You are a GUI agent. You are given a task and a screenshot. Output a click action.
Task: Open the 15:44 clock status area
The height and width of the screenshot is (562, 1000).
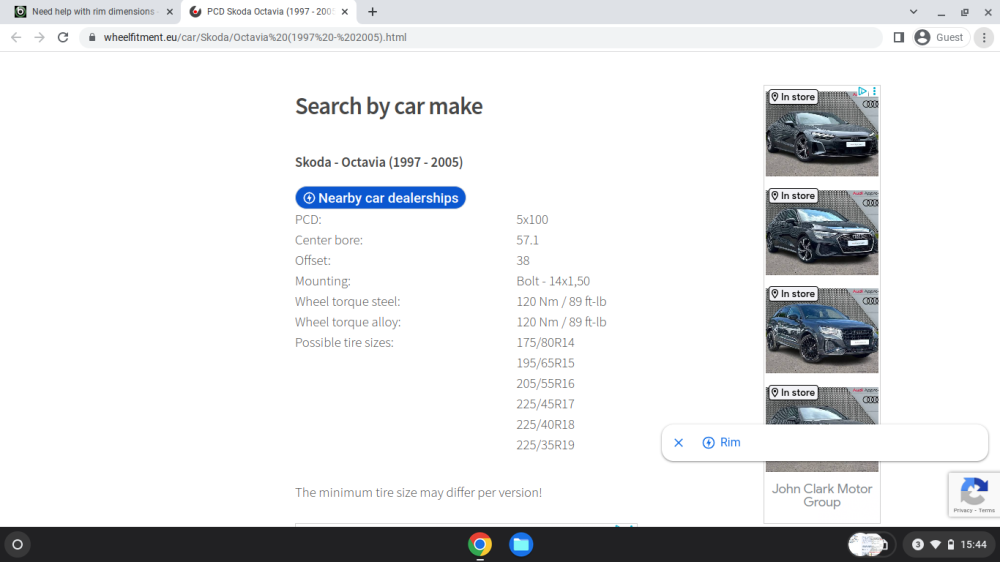[973, 545]
